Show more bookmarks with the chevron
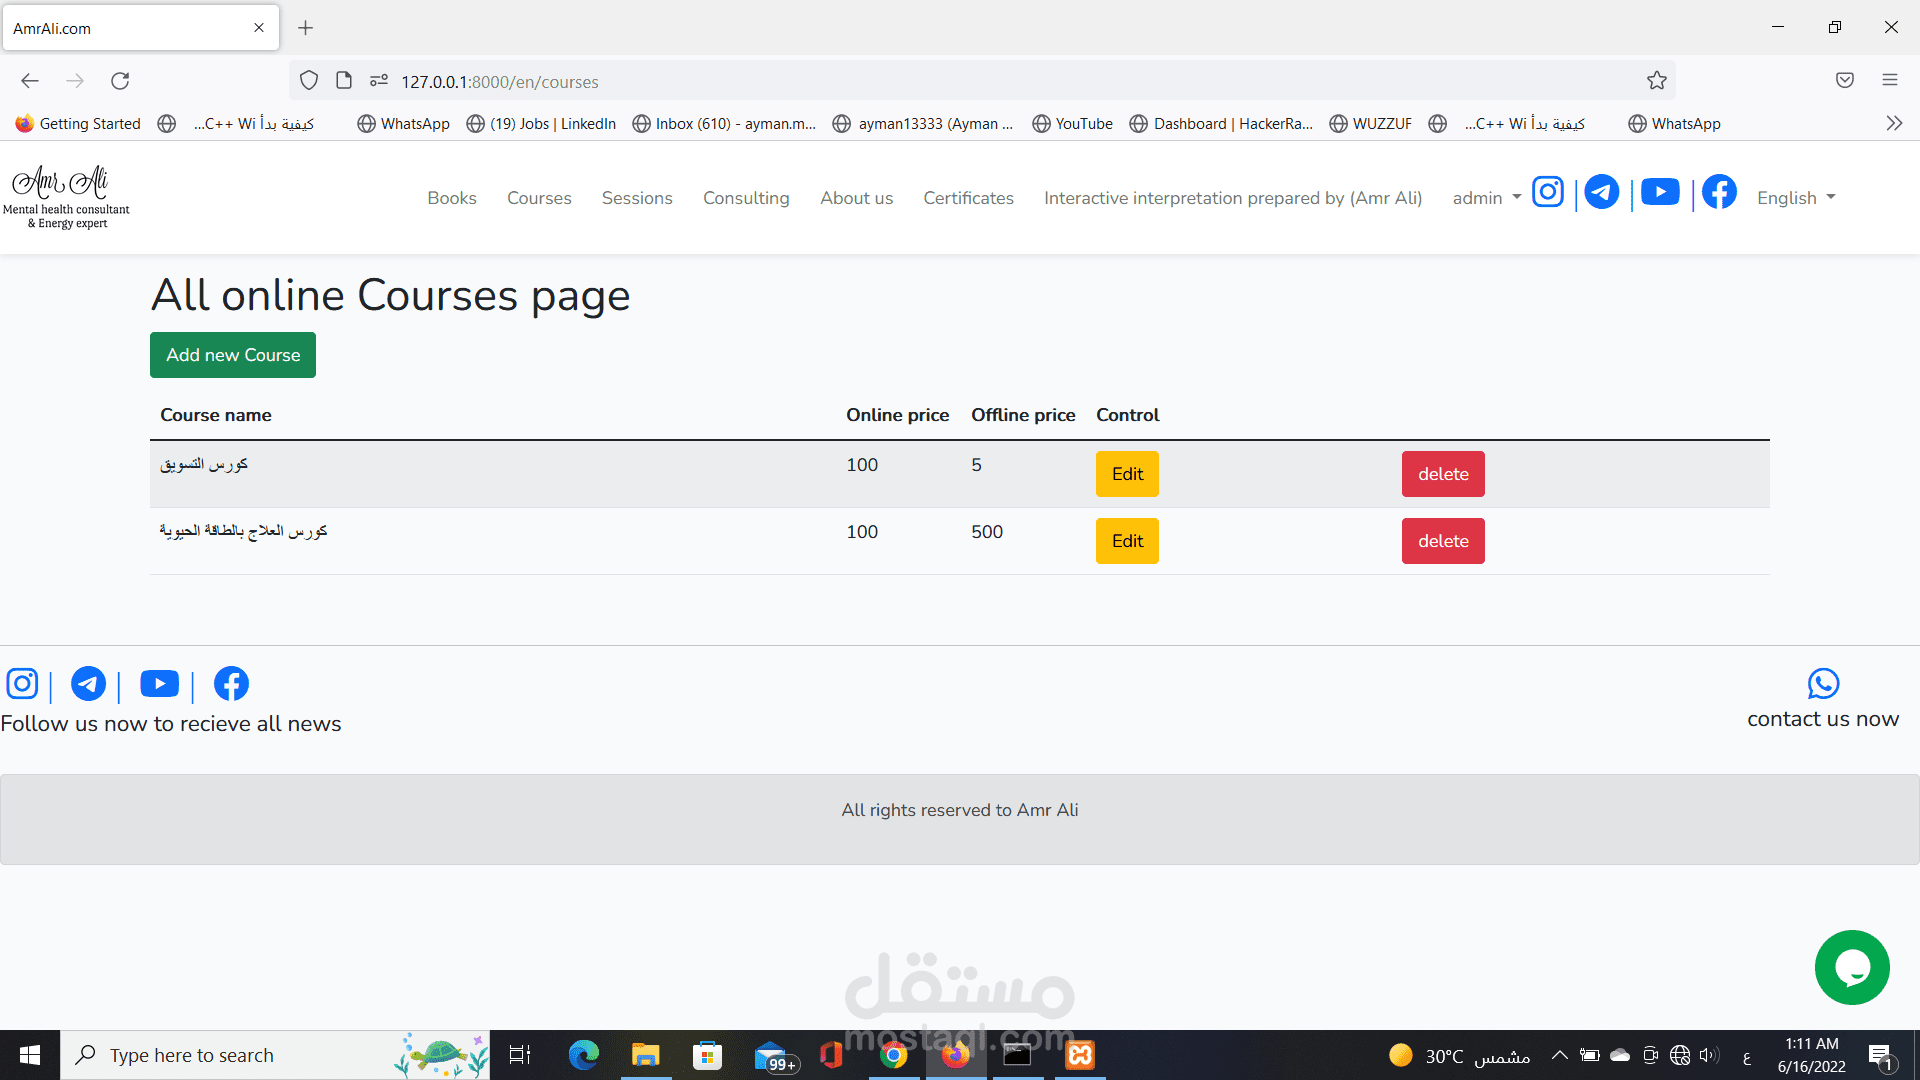1920x1080 pixels. click(x=1894, y=124)
